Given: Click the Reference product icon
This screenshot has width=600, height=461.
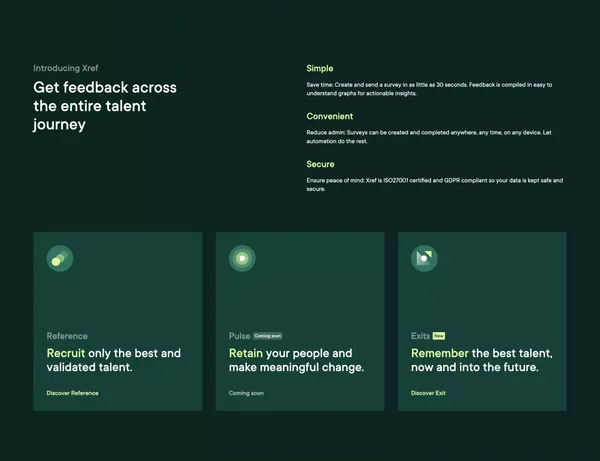Looking at the screenshot, I should (x=60, y=258).
